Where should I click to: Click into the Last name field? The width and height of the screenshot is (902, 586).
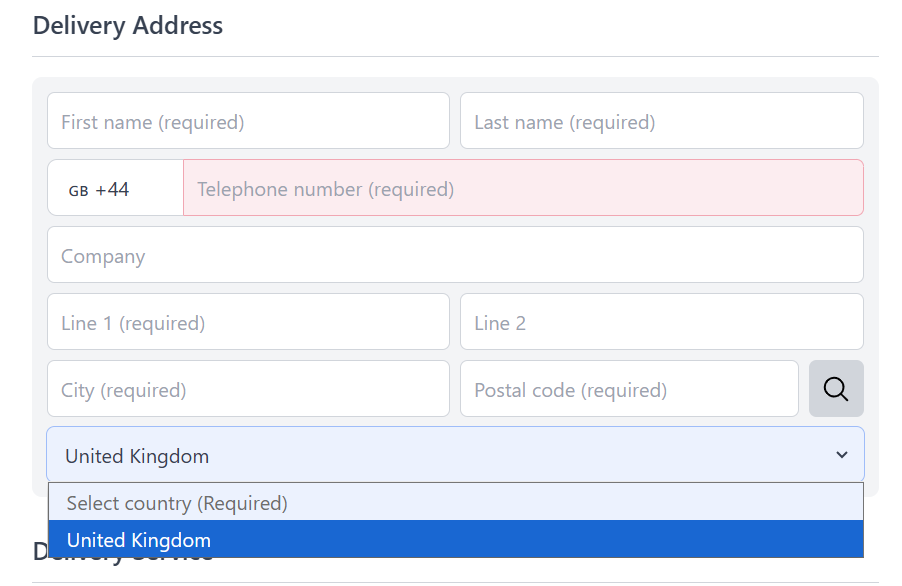tap(661, 122)
